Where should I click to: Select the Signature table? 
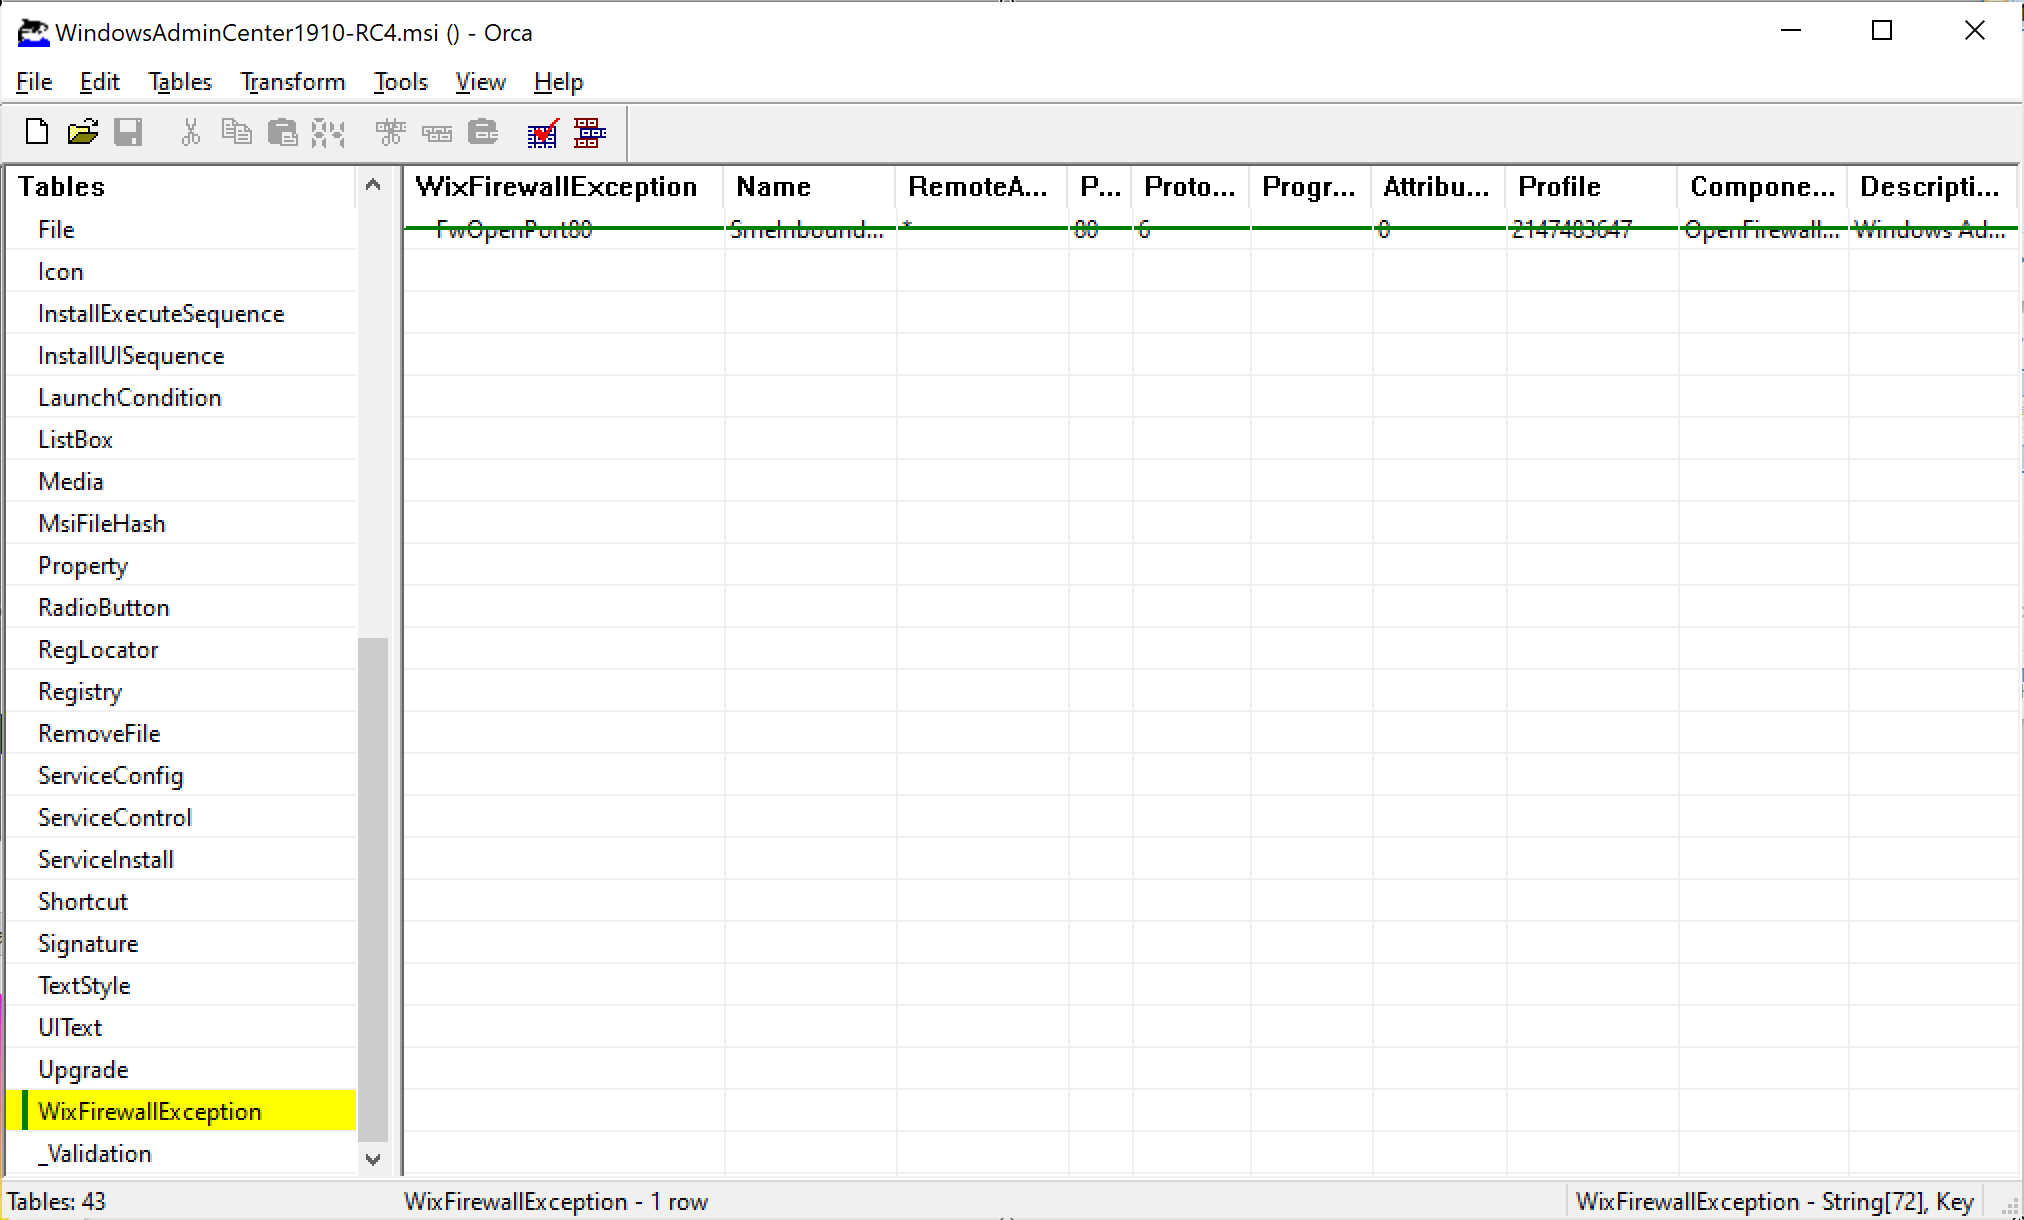182,943
